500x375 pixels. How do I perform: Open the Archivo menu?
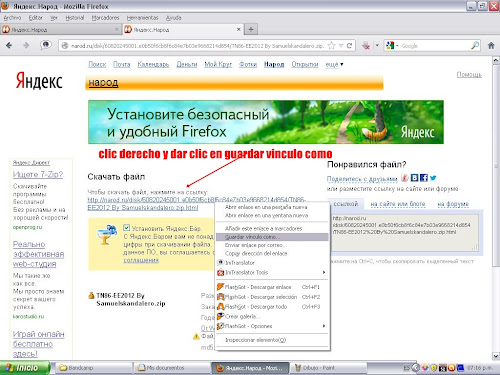[12, 18]
